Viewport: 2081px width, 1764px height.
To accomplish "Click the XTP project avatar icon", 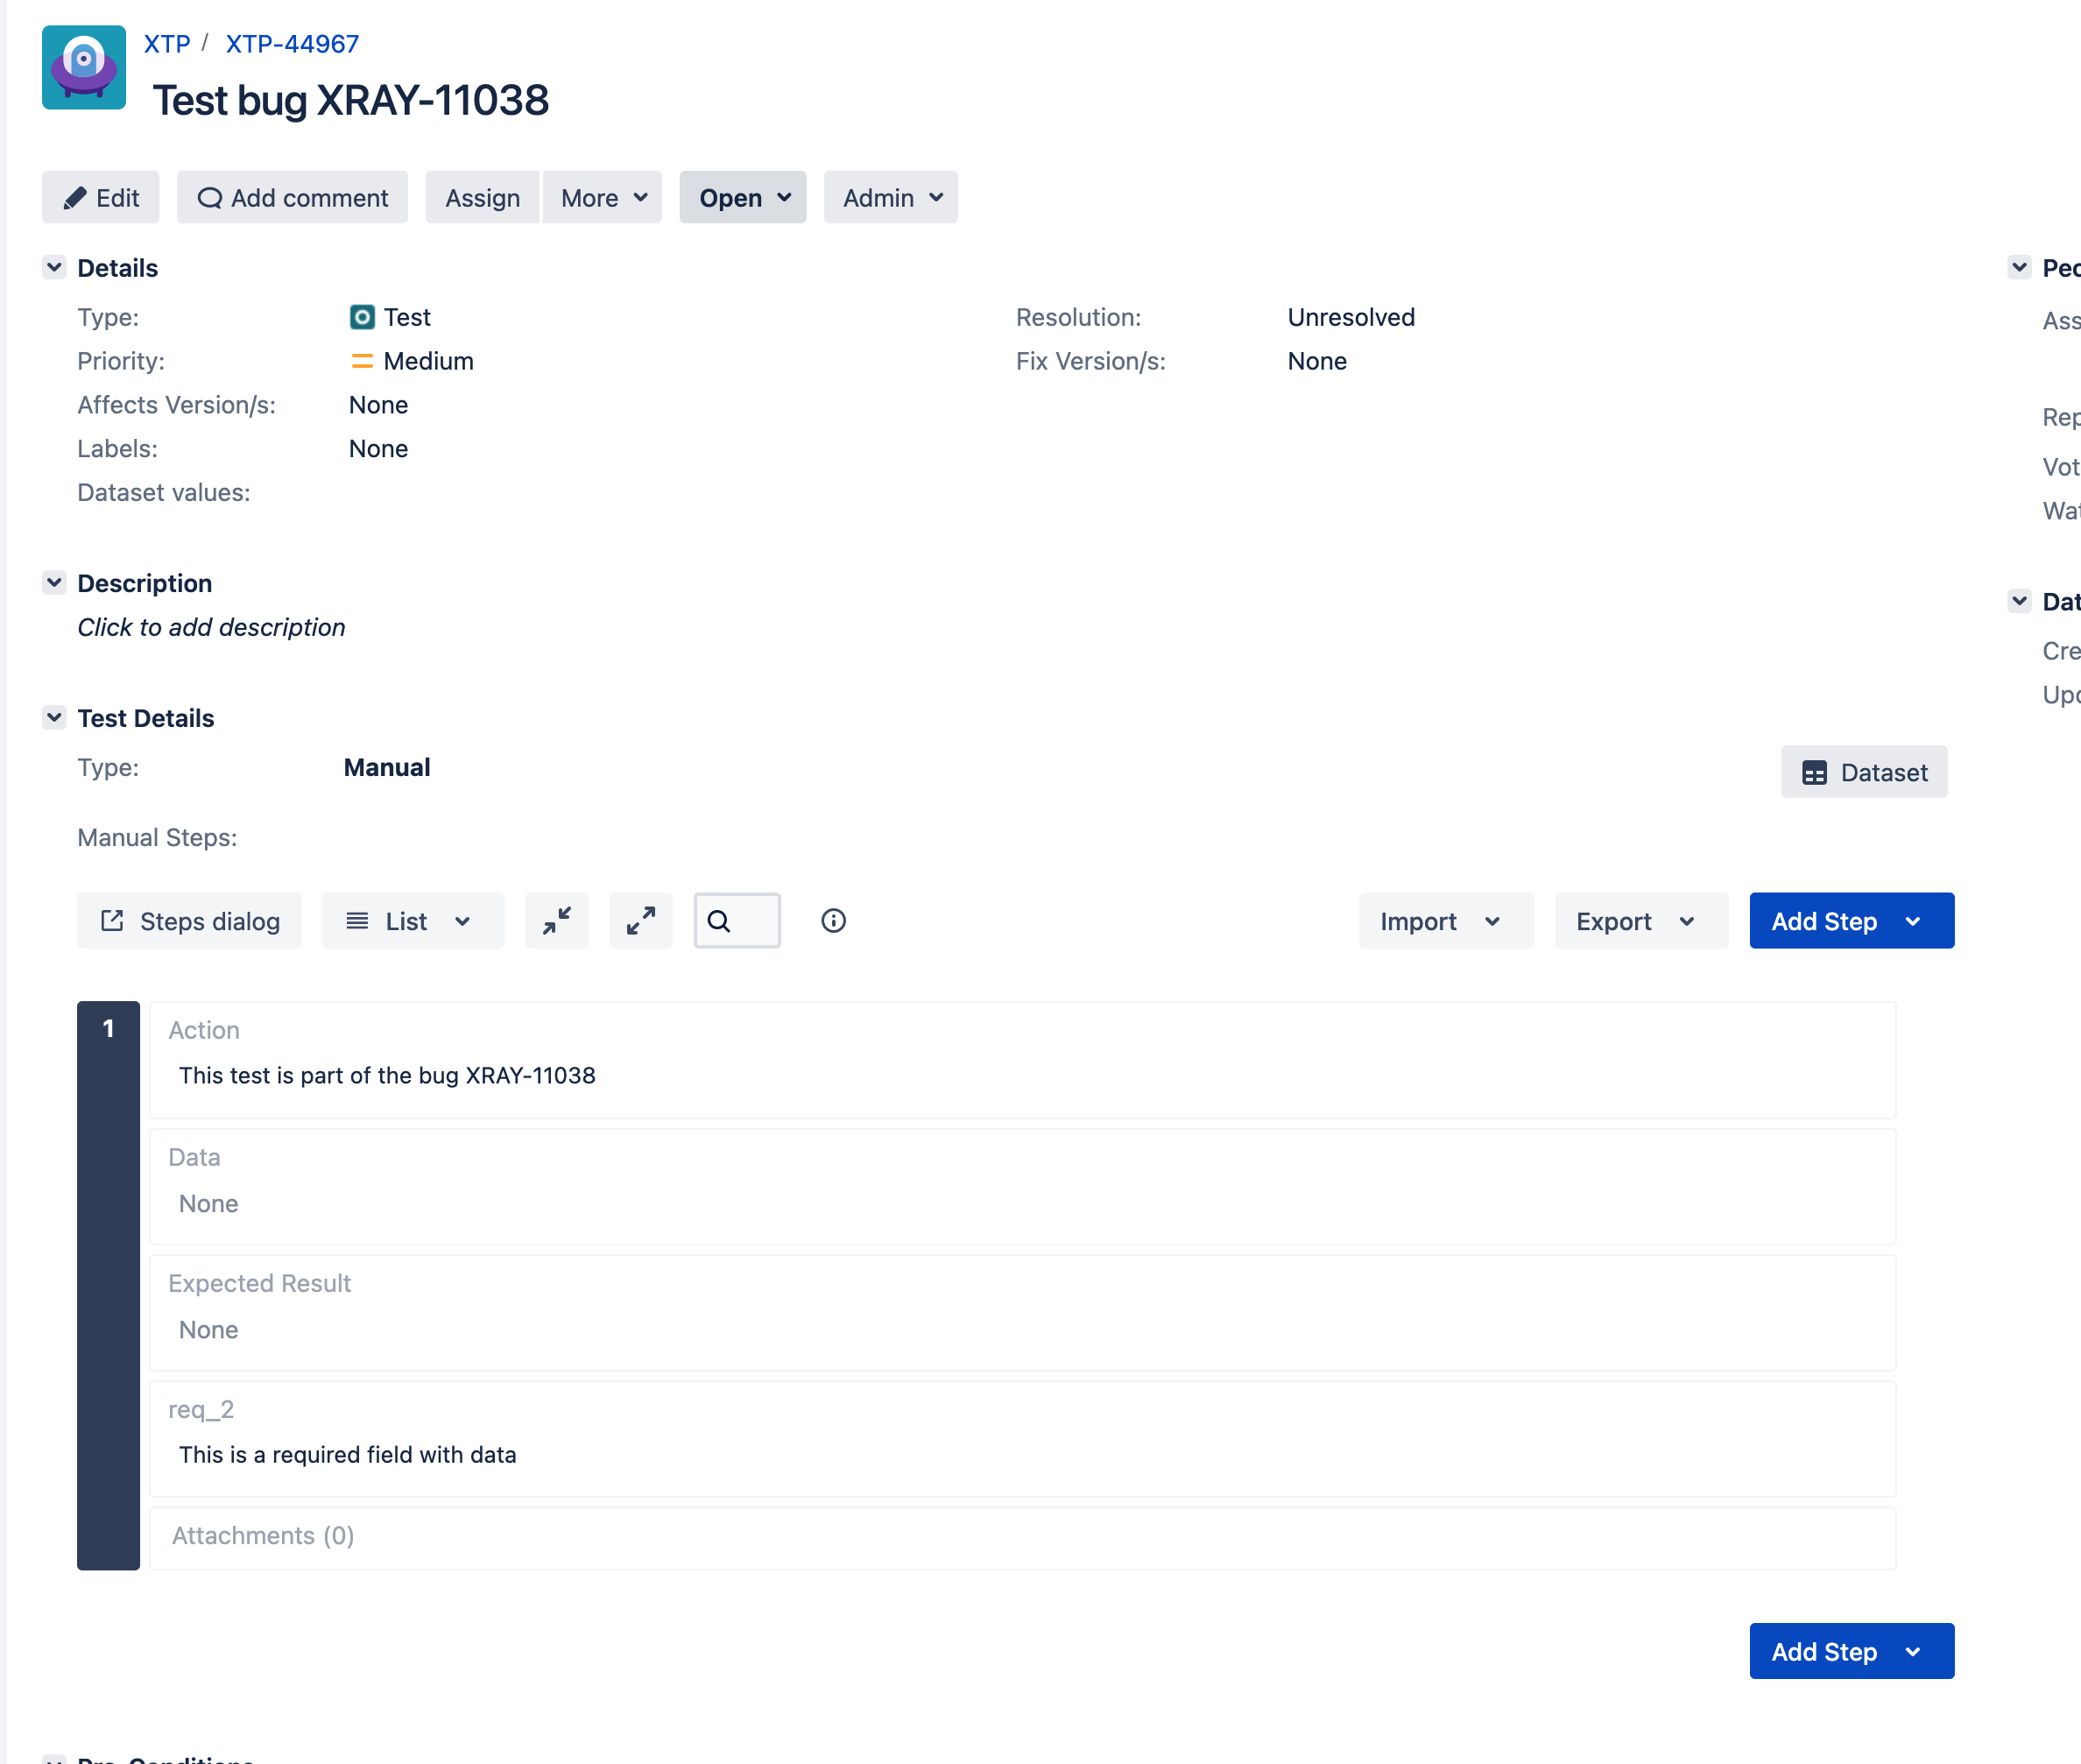I will (x=84, y=67).
